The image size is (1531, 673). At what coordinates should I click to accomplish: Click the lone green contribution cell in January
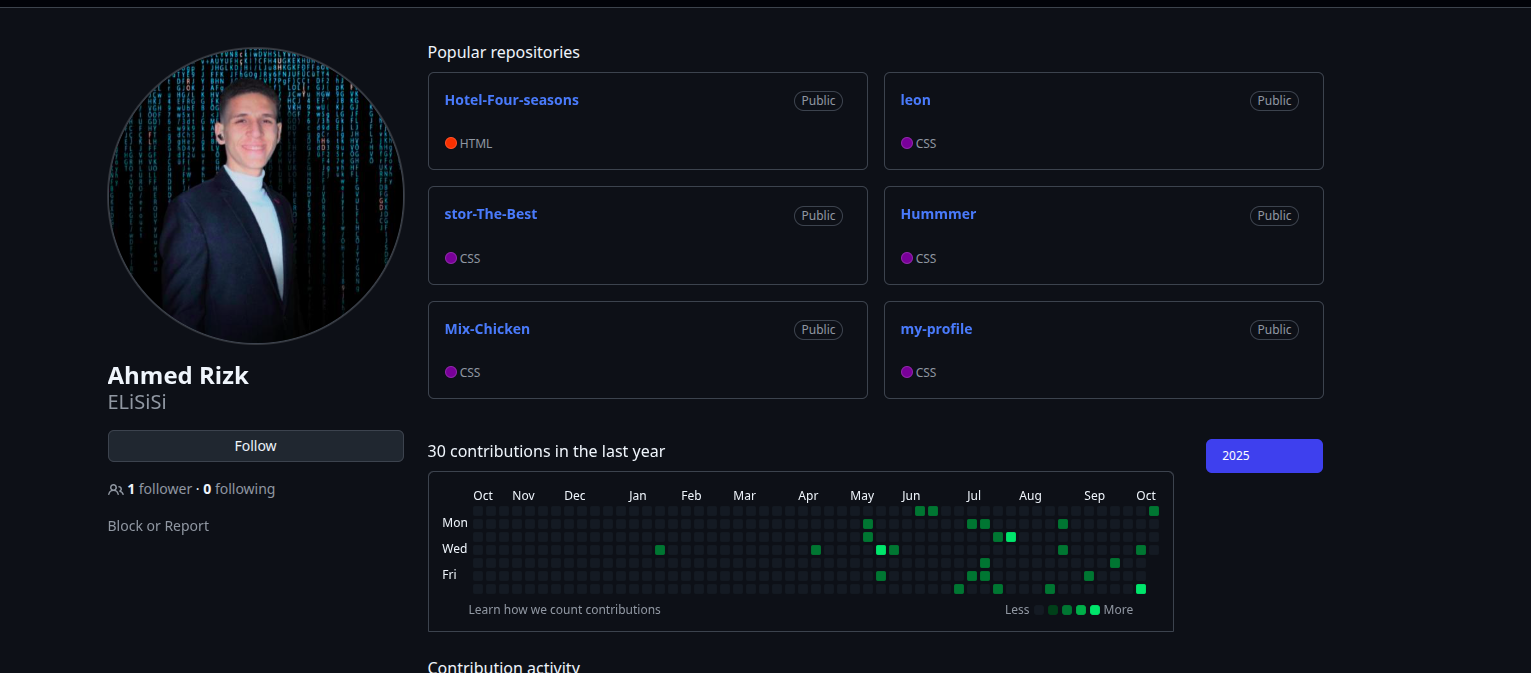660,550
